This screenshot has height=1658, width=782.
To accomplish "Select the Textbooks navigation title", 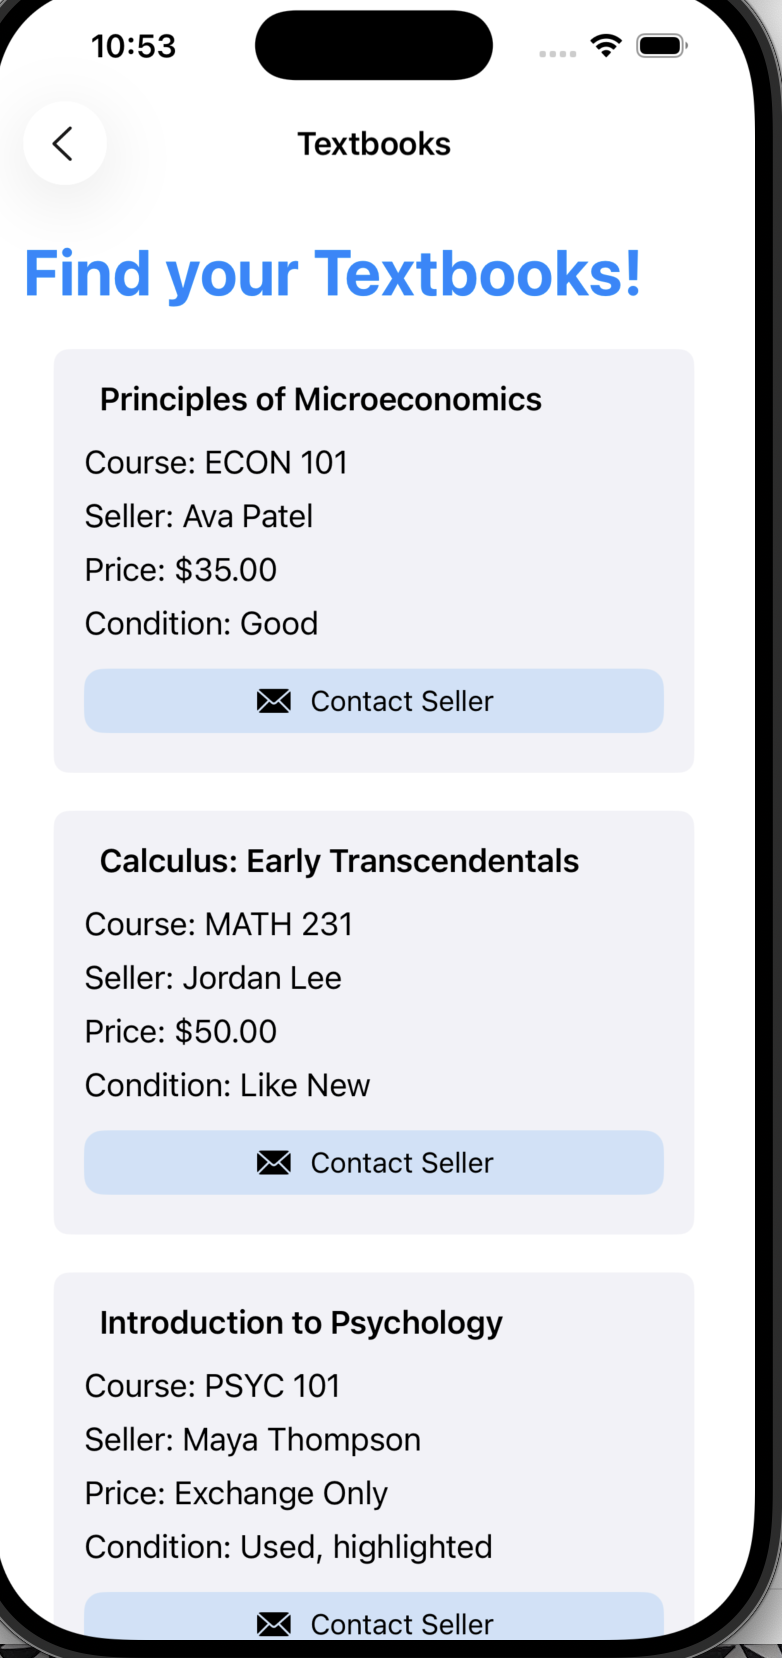I will [374, 144].
